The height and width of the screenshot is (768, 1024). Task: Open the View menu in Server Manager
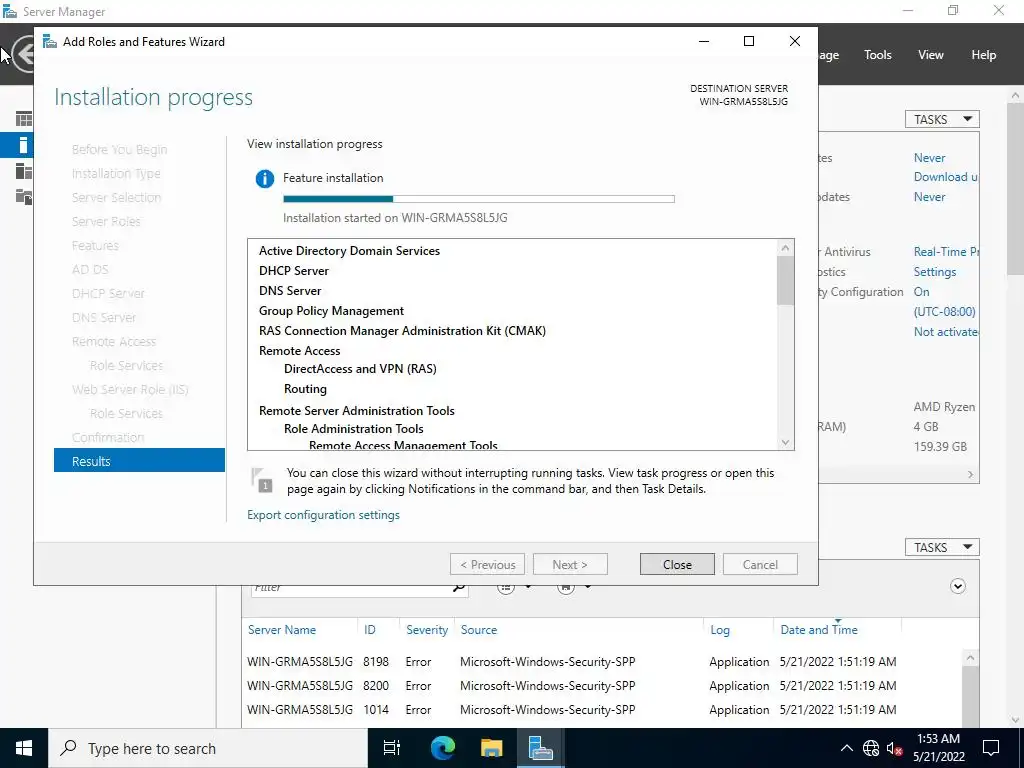930,55
